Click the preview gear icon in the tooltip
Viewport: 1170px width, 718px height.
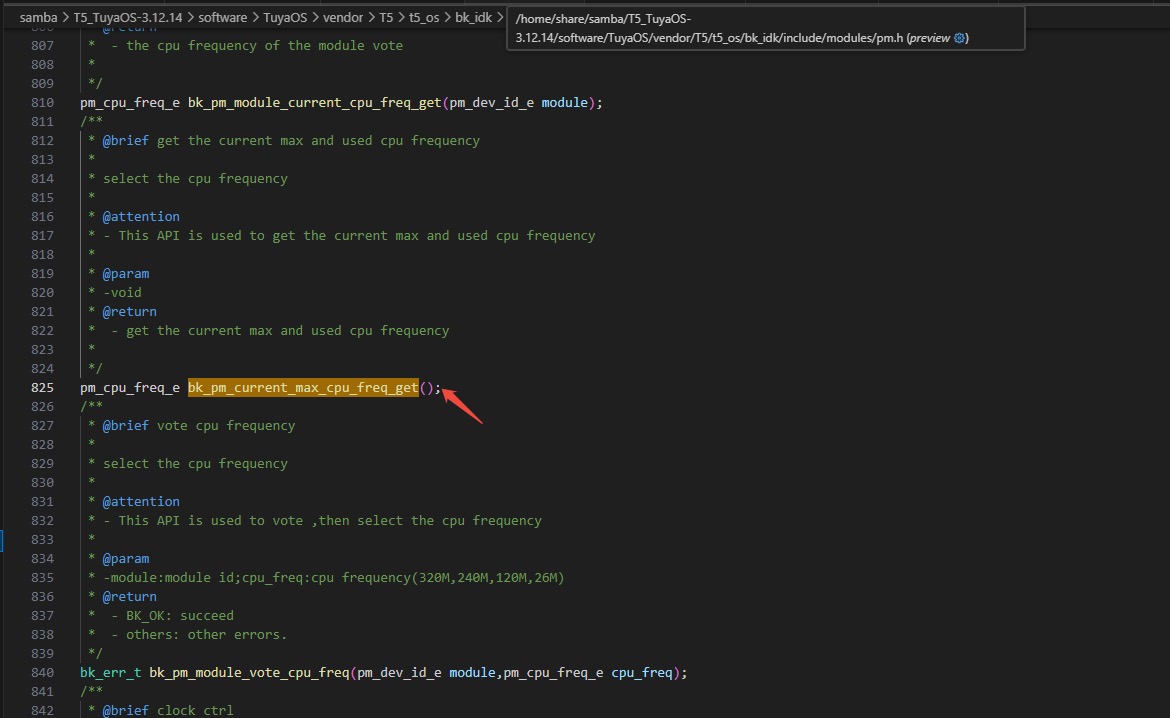[960, 38]
